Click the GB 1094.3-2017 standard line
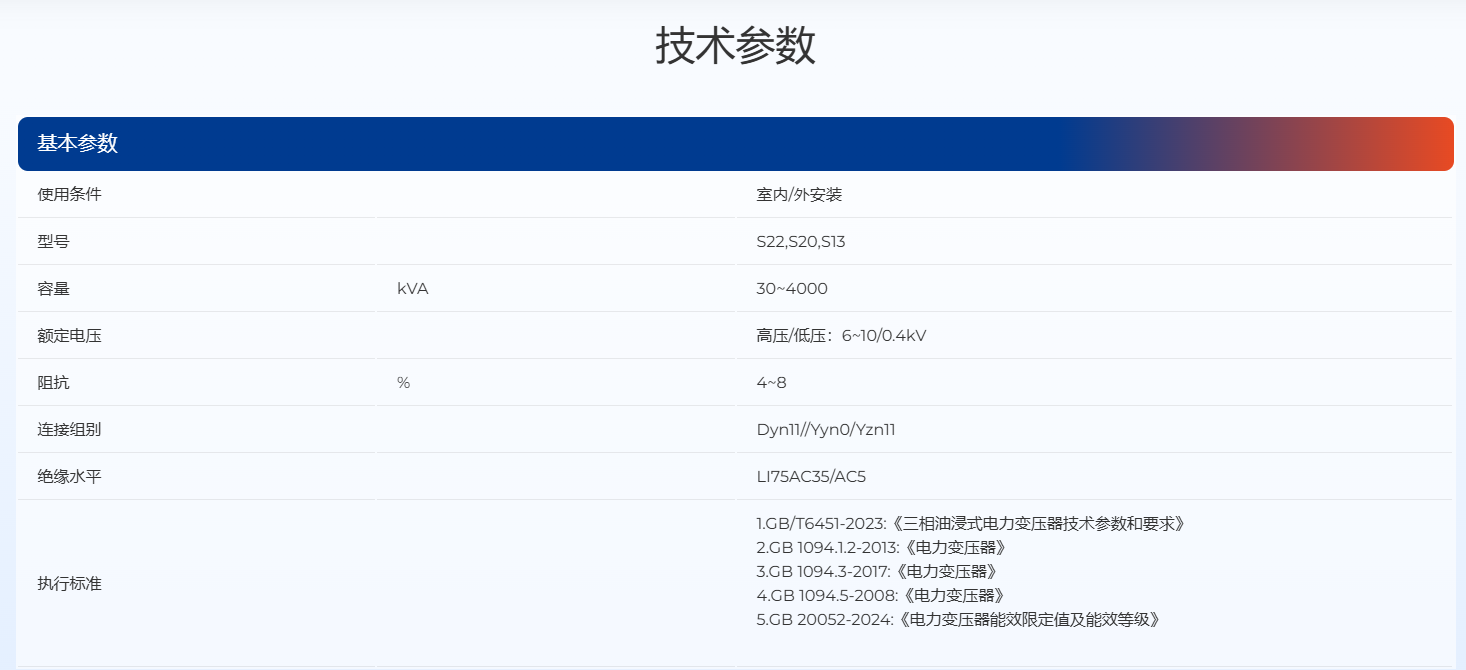This screenshot has width=1466, height=670. (x=876, y=572)
